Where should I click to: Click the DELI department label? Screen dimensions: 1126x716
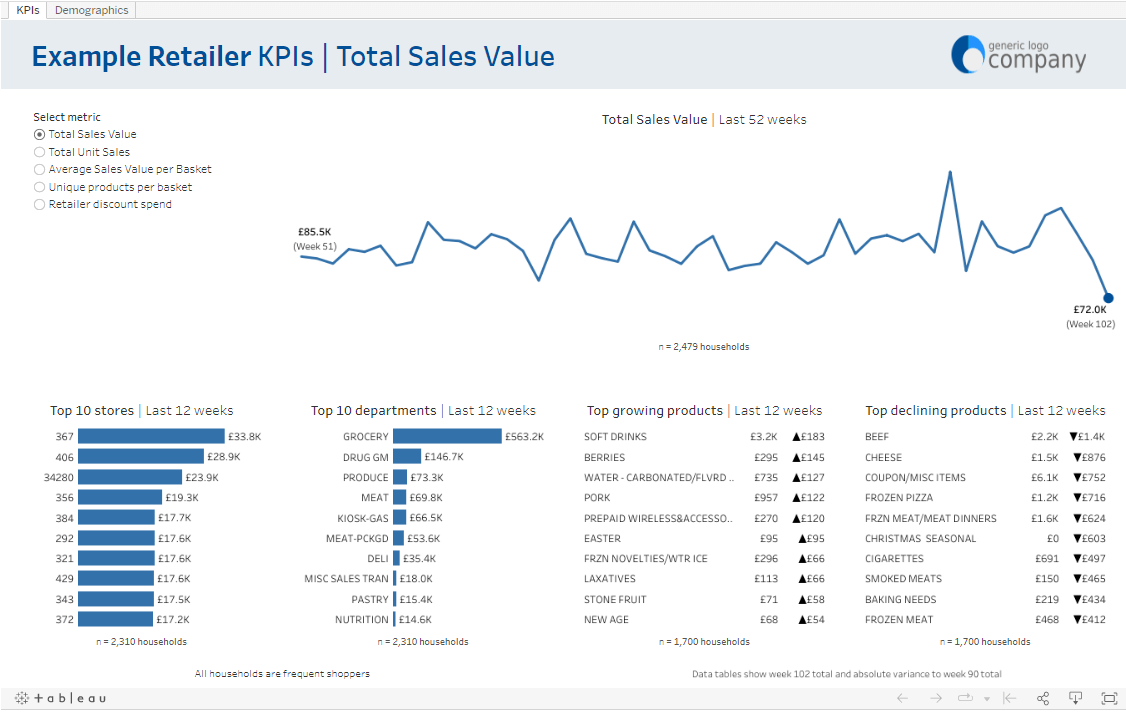(378, 559)
